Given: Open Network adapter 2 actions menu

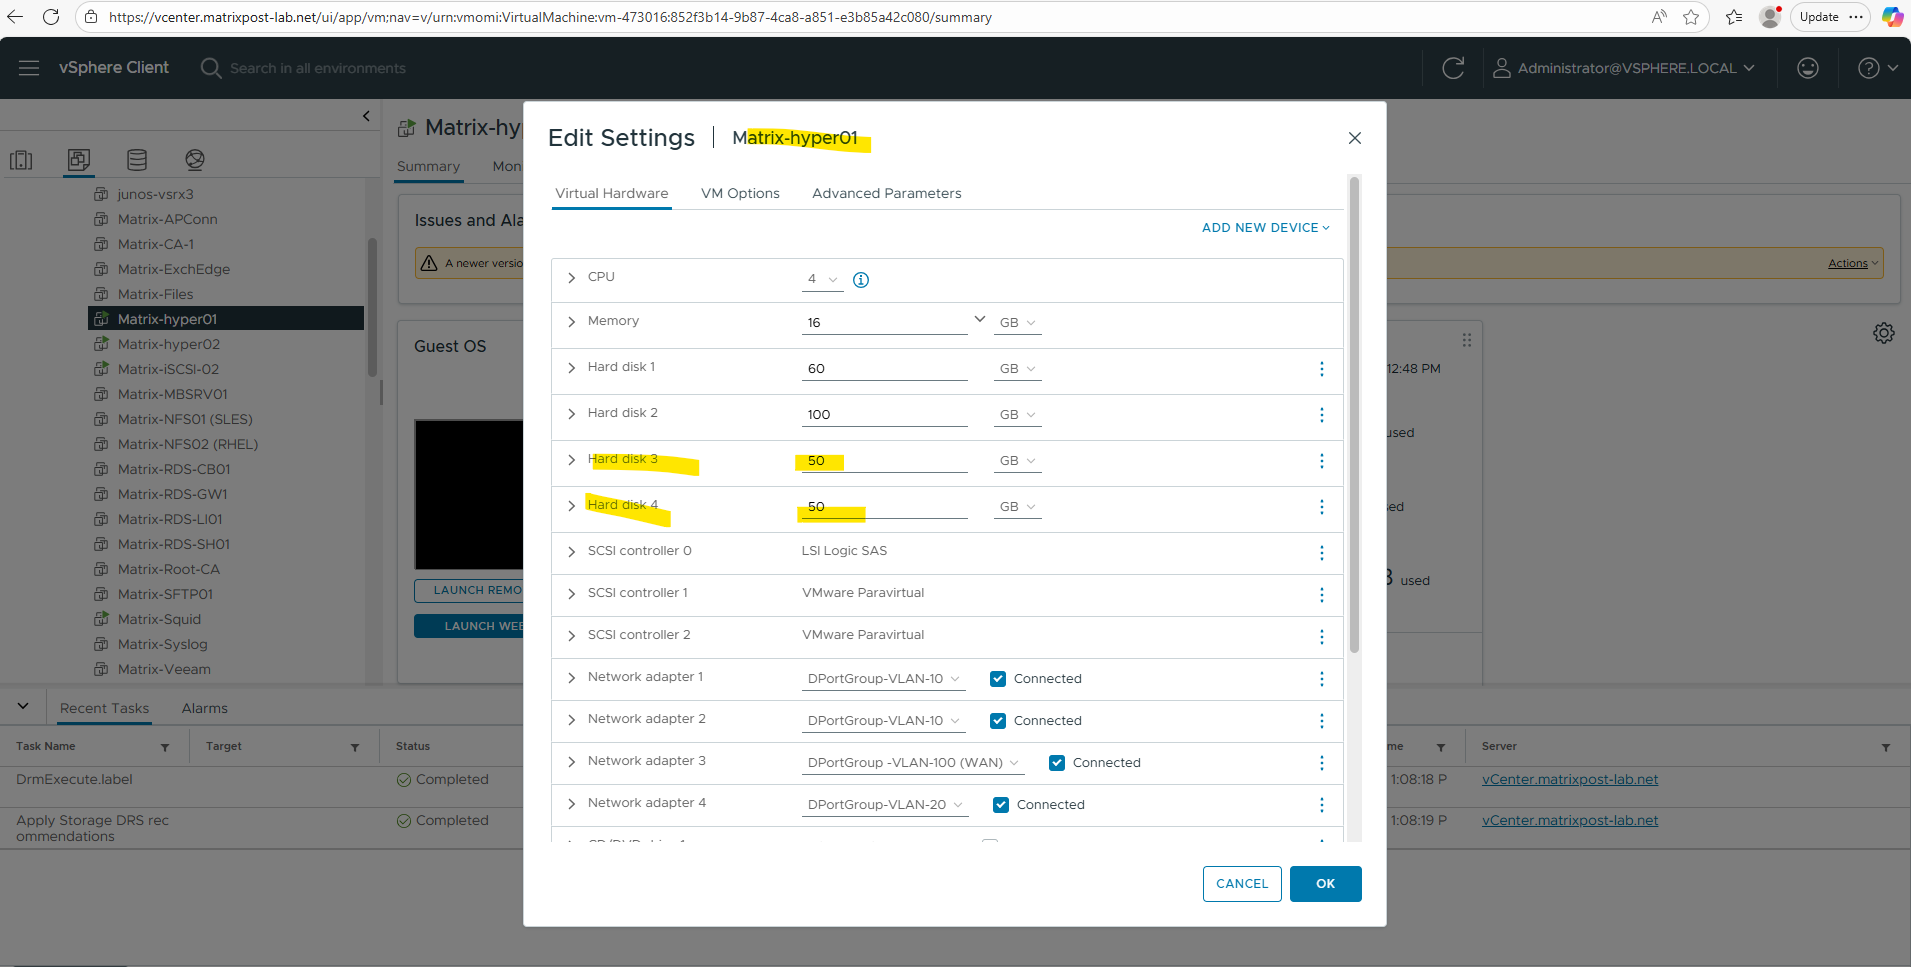Looking at the screenshot, I should [x=1322, y=721].
